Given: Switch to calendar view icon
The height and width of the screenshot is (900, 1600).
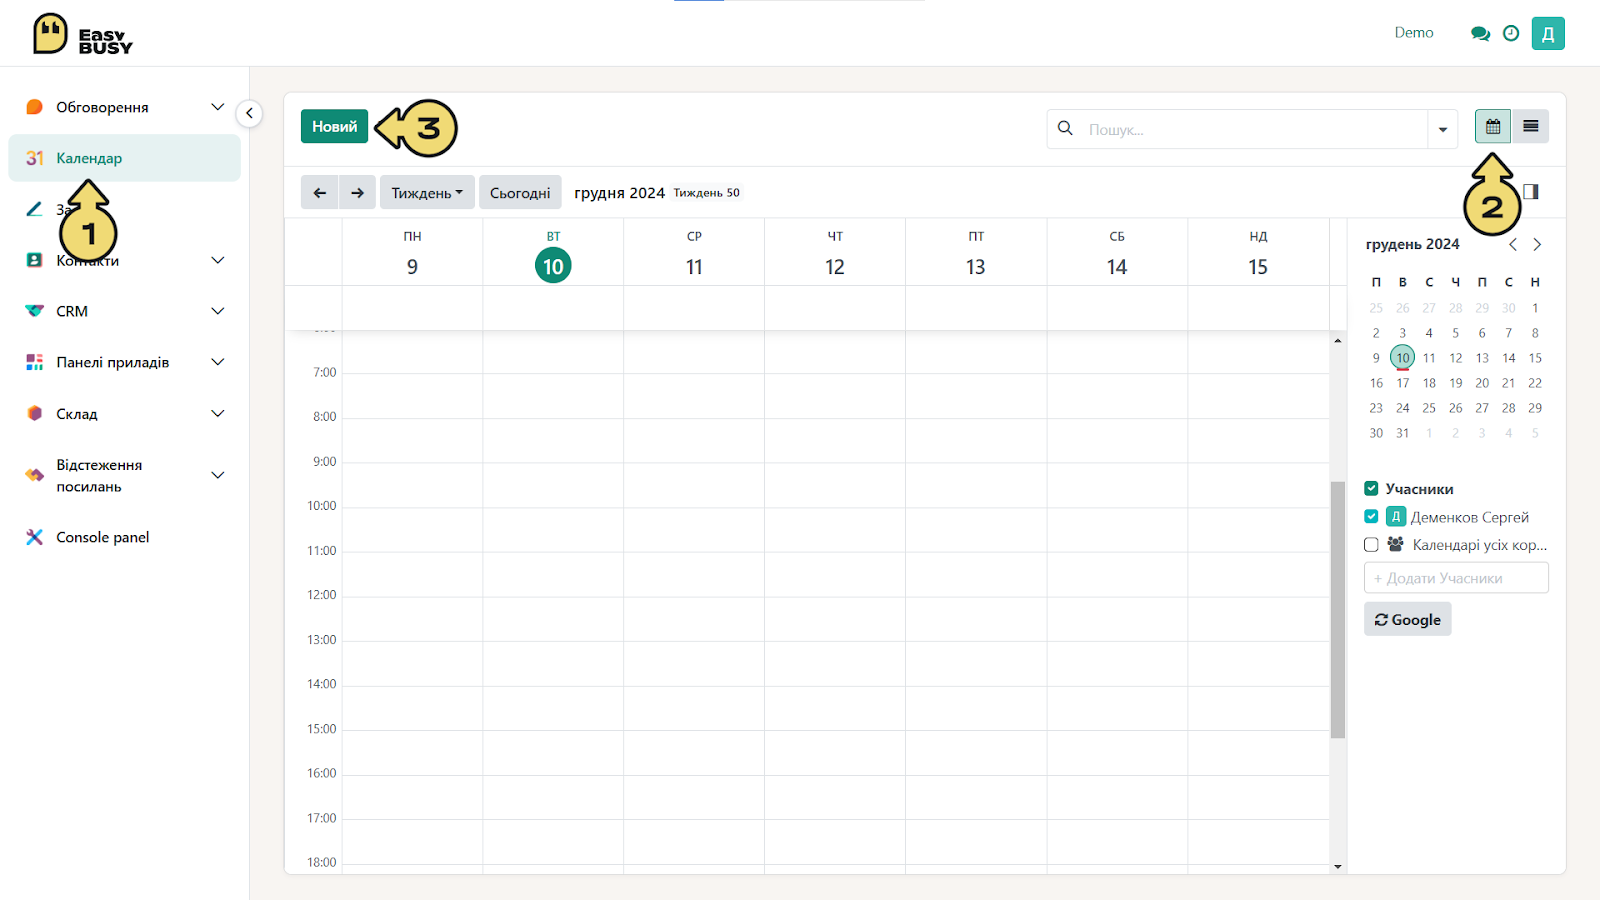Looking at the screenshot, I should pyautogui.click(x=1493, y=127).
